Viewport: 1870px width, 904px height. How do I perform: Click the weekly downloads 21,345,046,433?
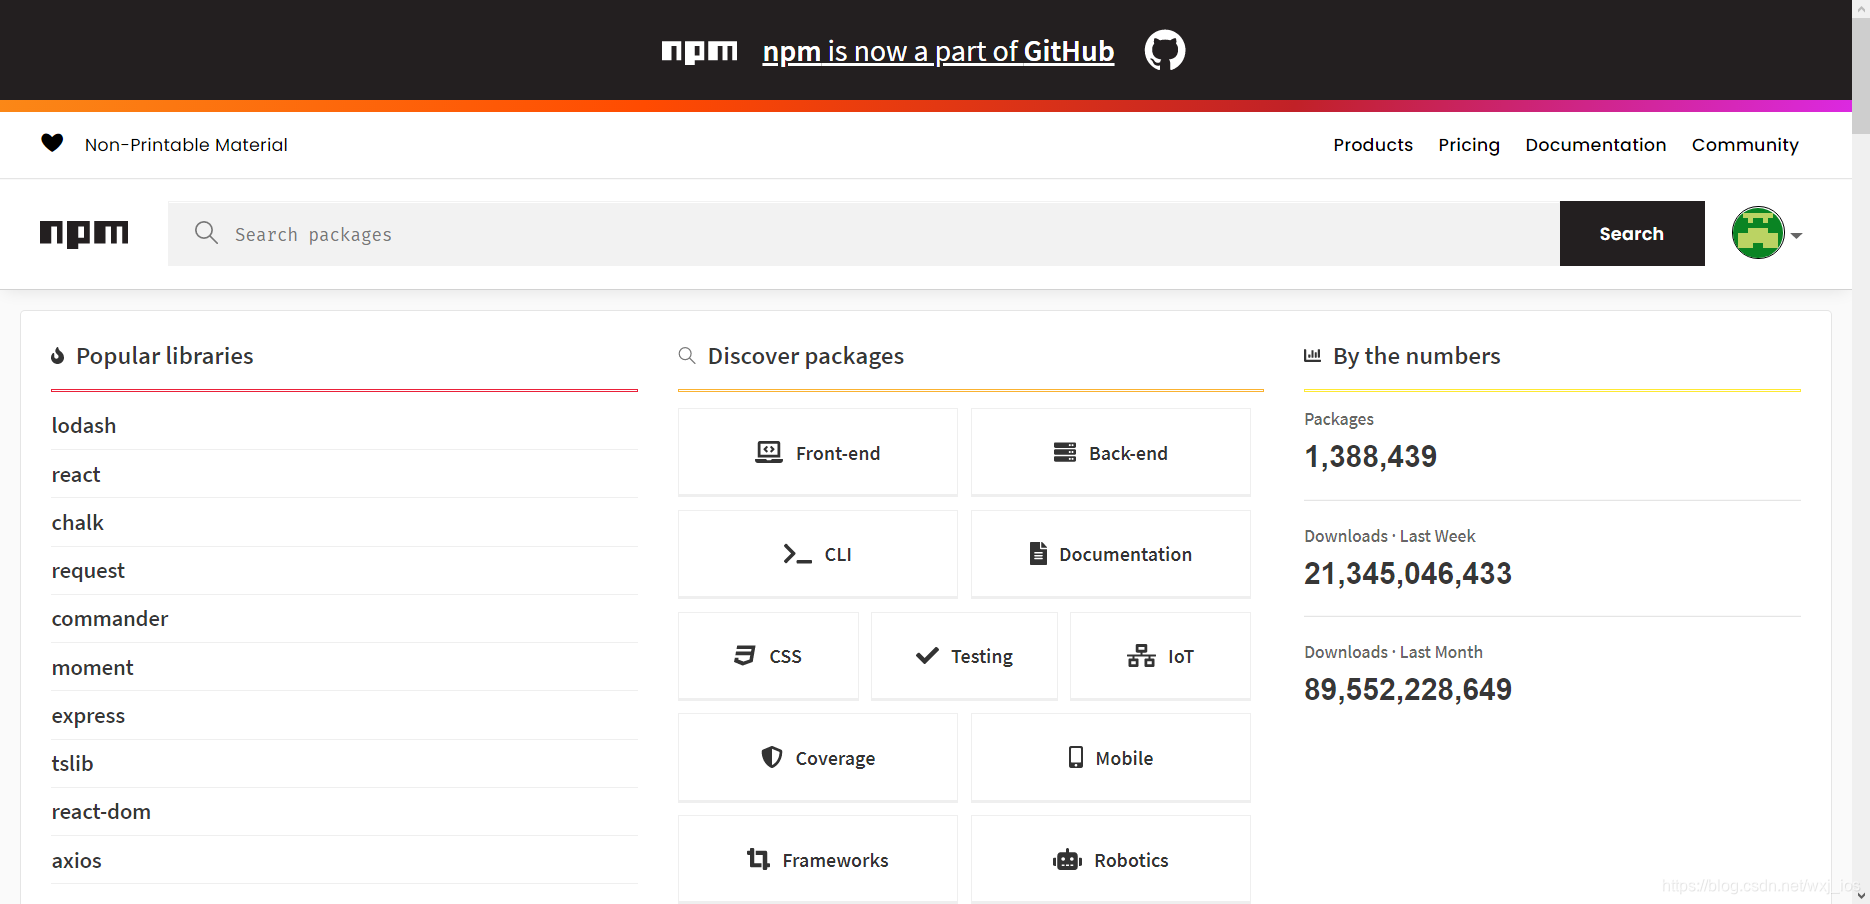(1408, 574)
